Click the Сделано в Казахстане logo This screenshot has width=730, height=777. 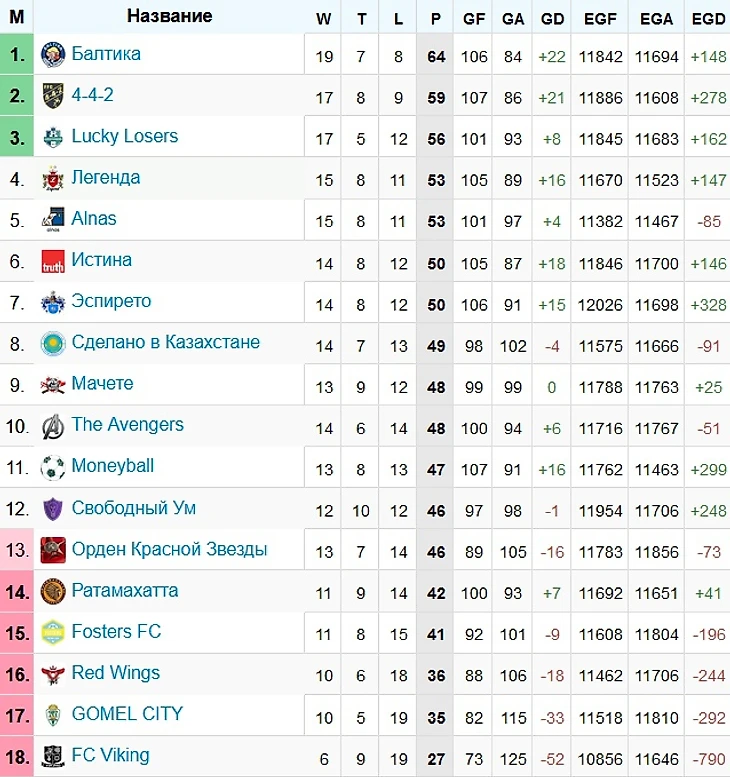[x=52, y=344]
